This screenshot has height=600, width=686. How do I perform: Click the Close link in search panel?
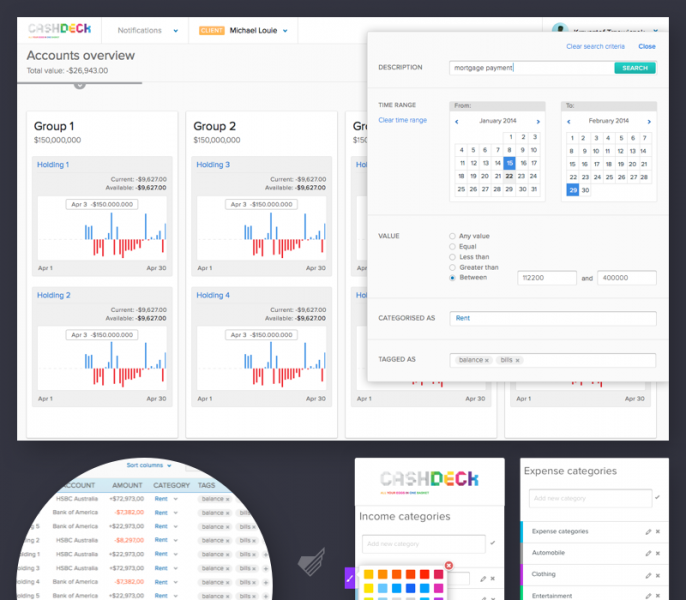647,46
